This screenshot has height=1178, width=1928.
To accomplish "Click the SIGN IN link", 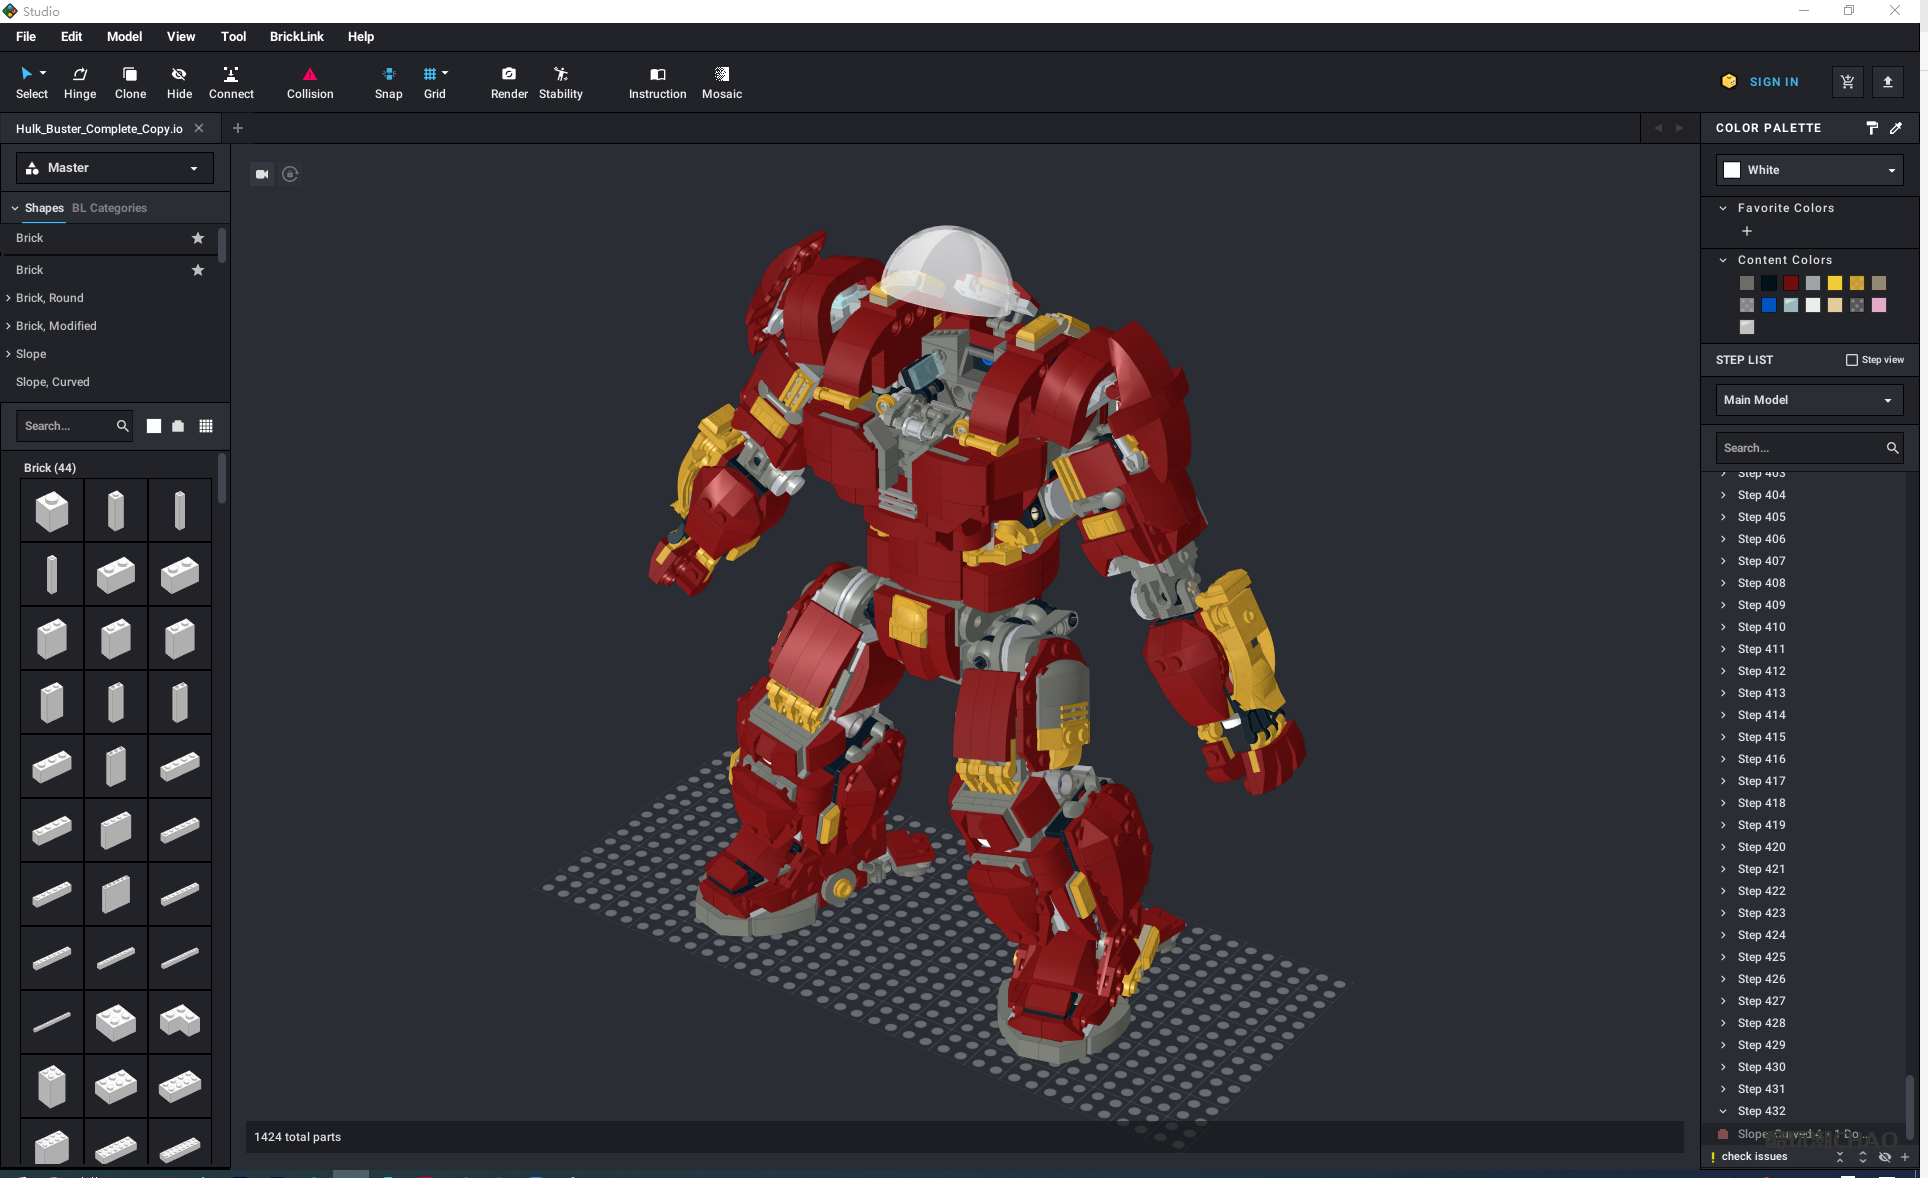I will 1774,82.
